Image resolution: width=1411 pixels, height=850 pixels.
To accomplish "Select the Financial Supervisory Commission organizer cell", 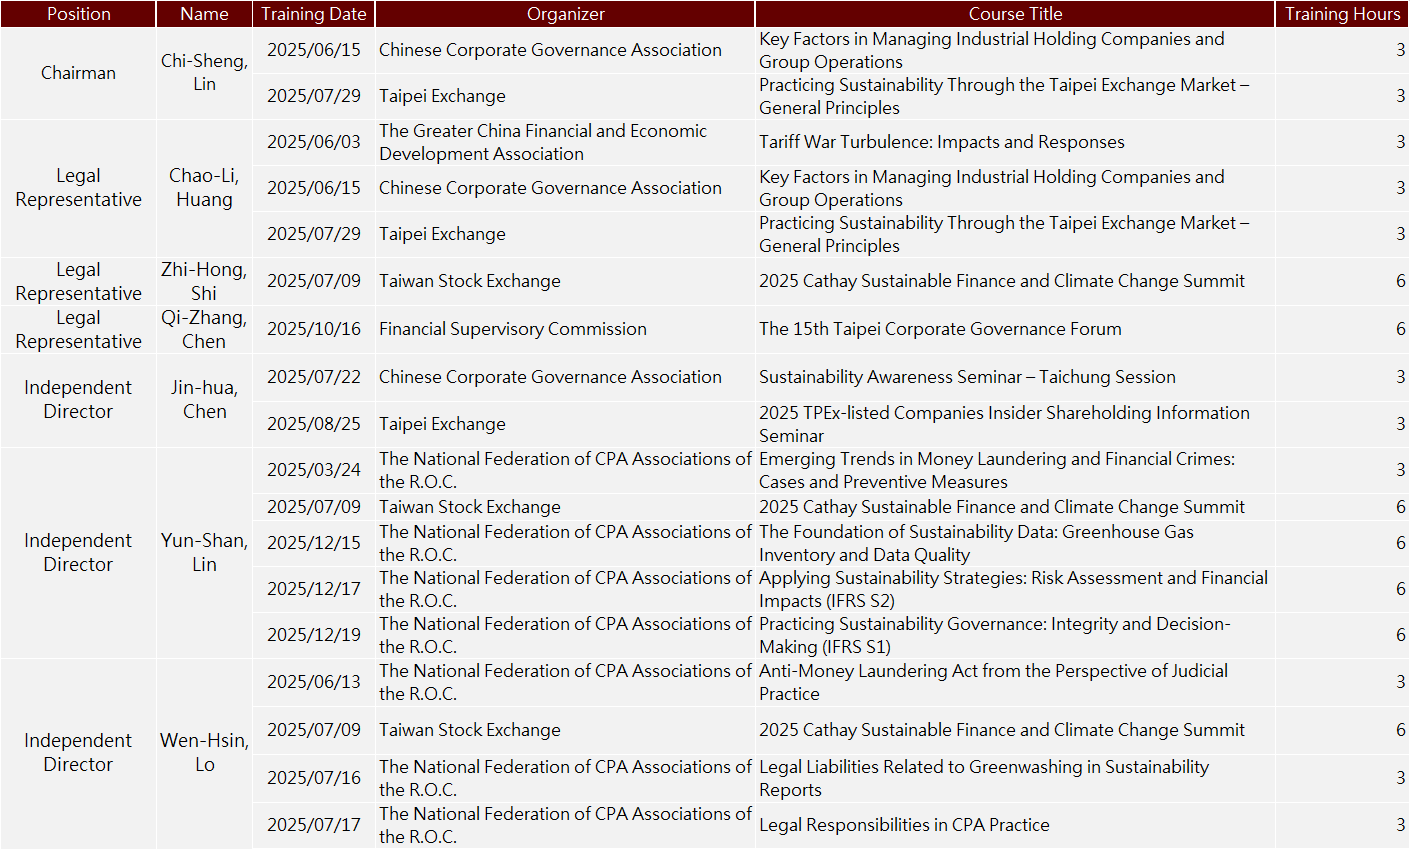I will pos(513,329).
